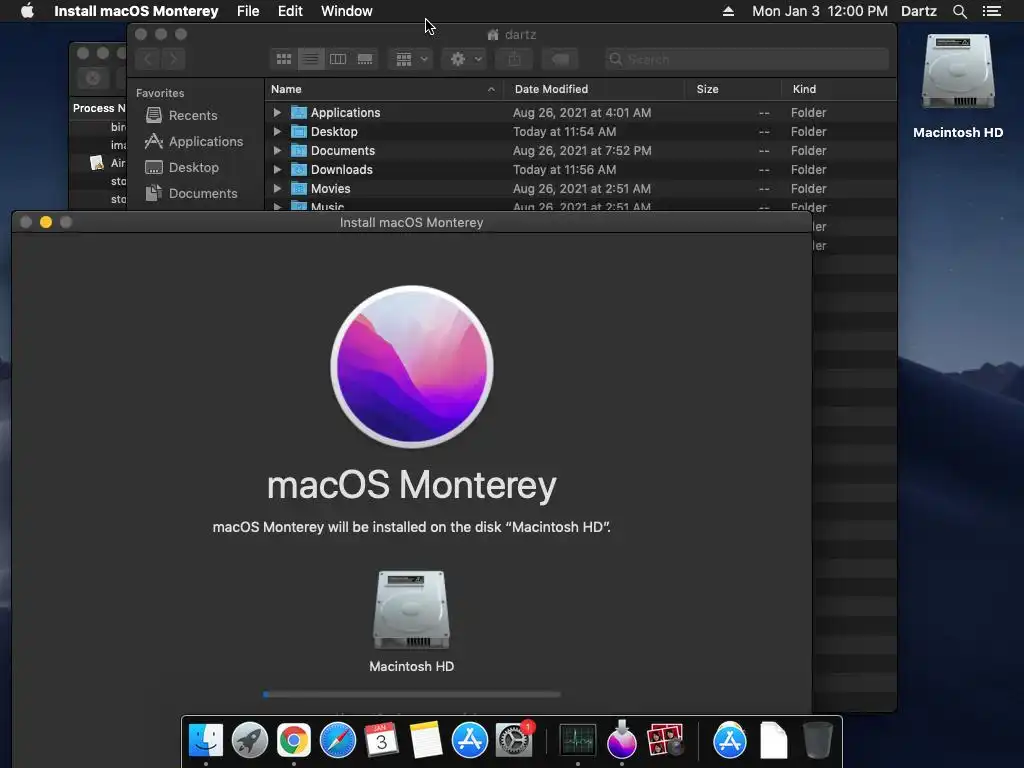1024x768 pixels.
Task: Open Finder from the Dock
Action: click(206, 740)
